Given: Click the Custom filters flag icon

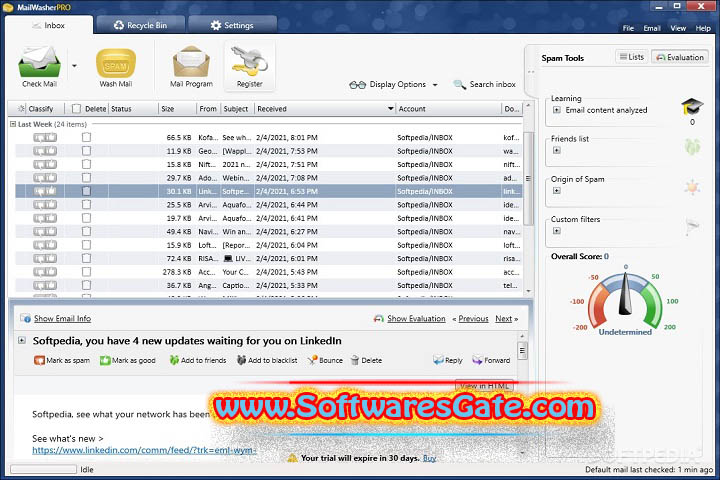Looking at the screenshot, I should (692, 226).
